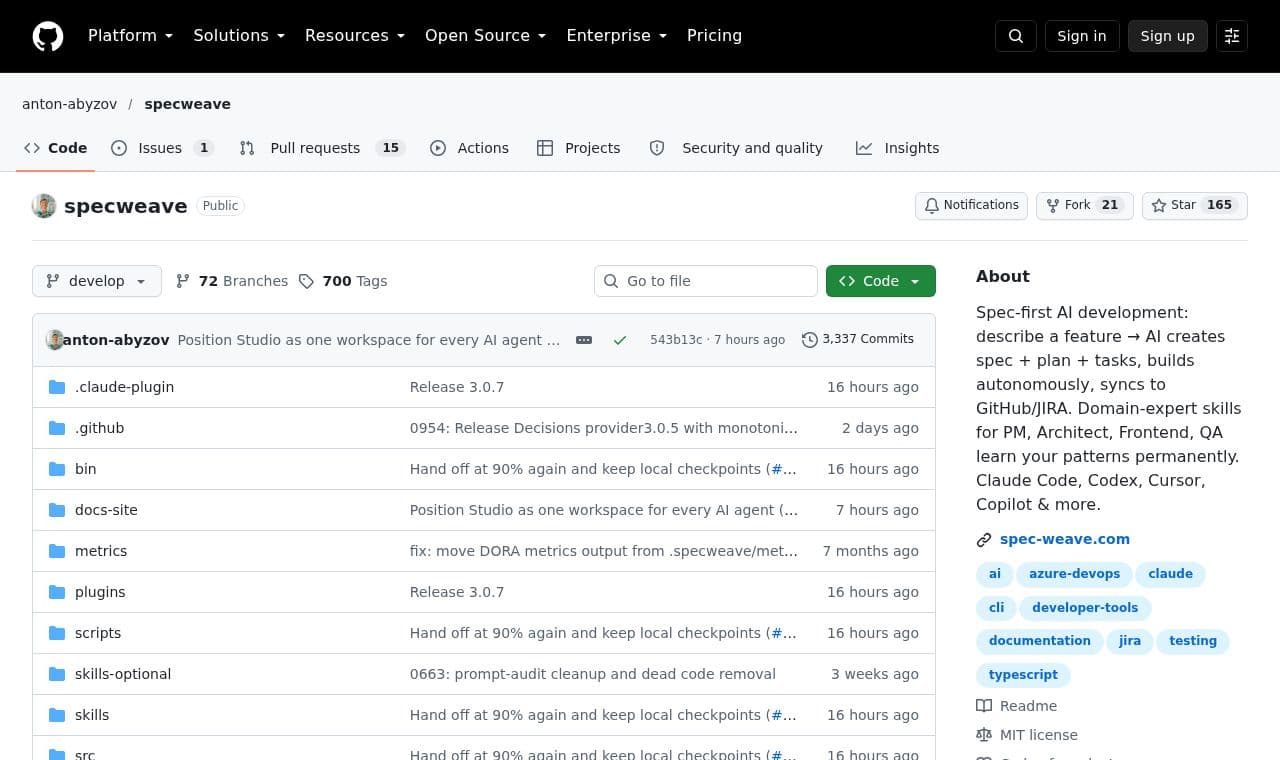1280x760 pixels.
Task: Select the azure-devops topic tag
Action: [1074, 574]
